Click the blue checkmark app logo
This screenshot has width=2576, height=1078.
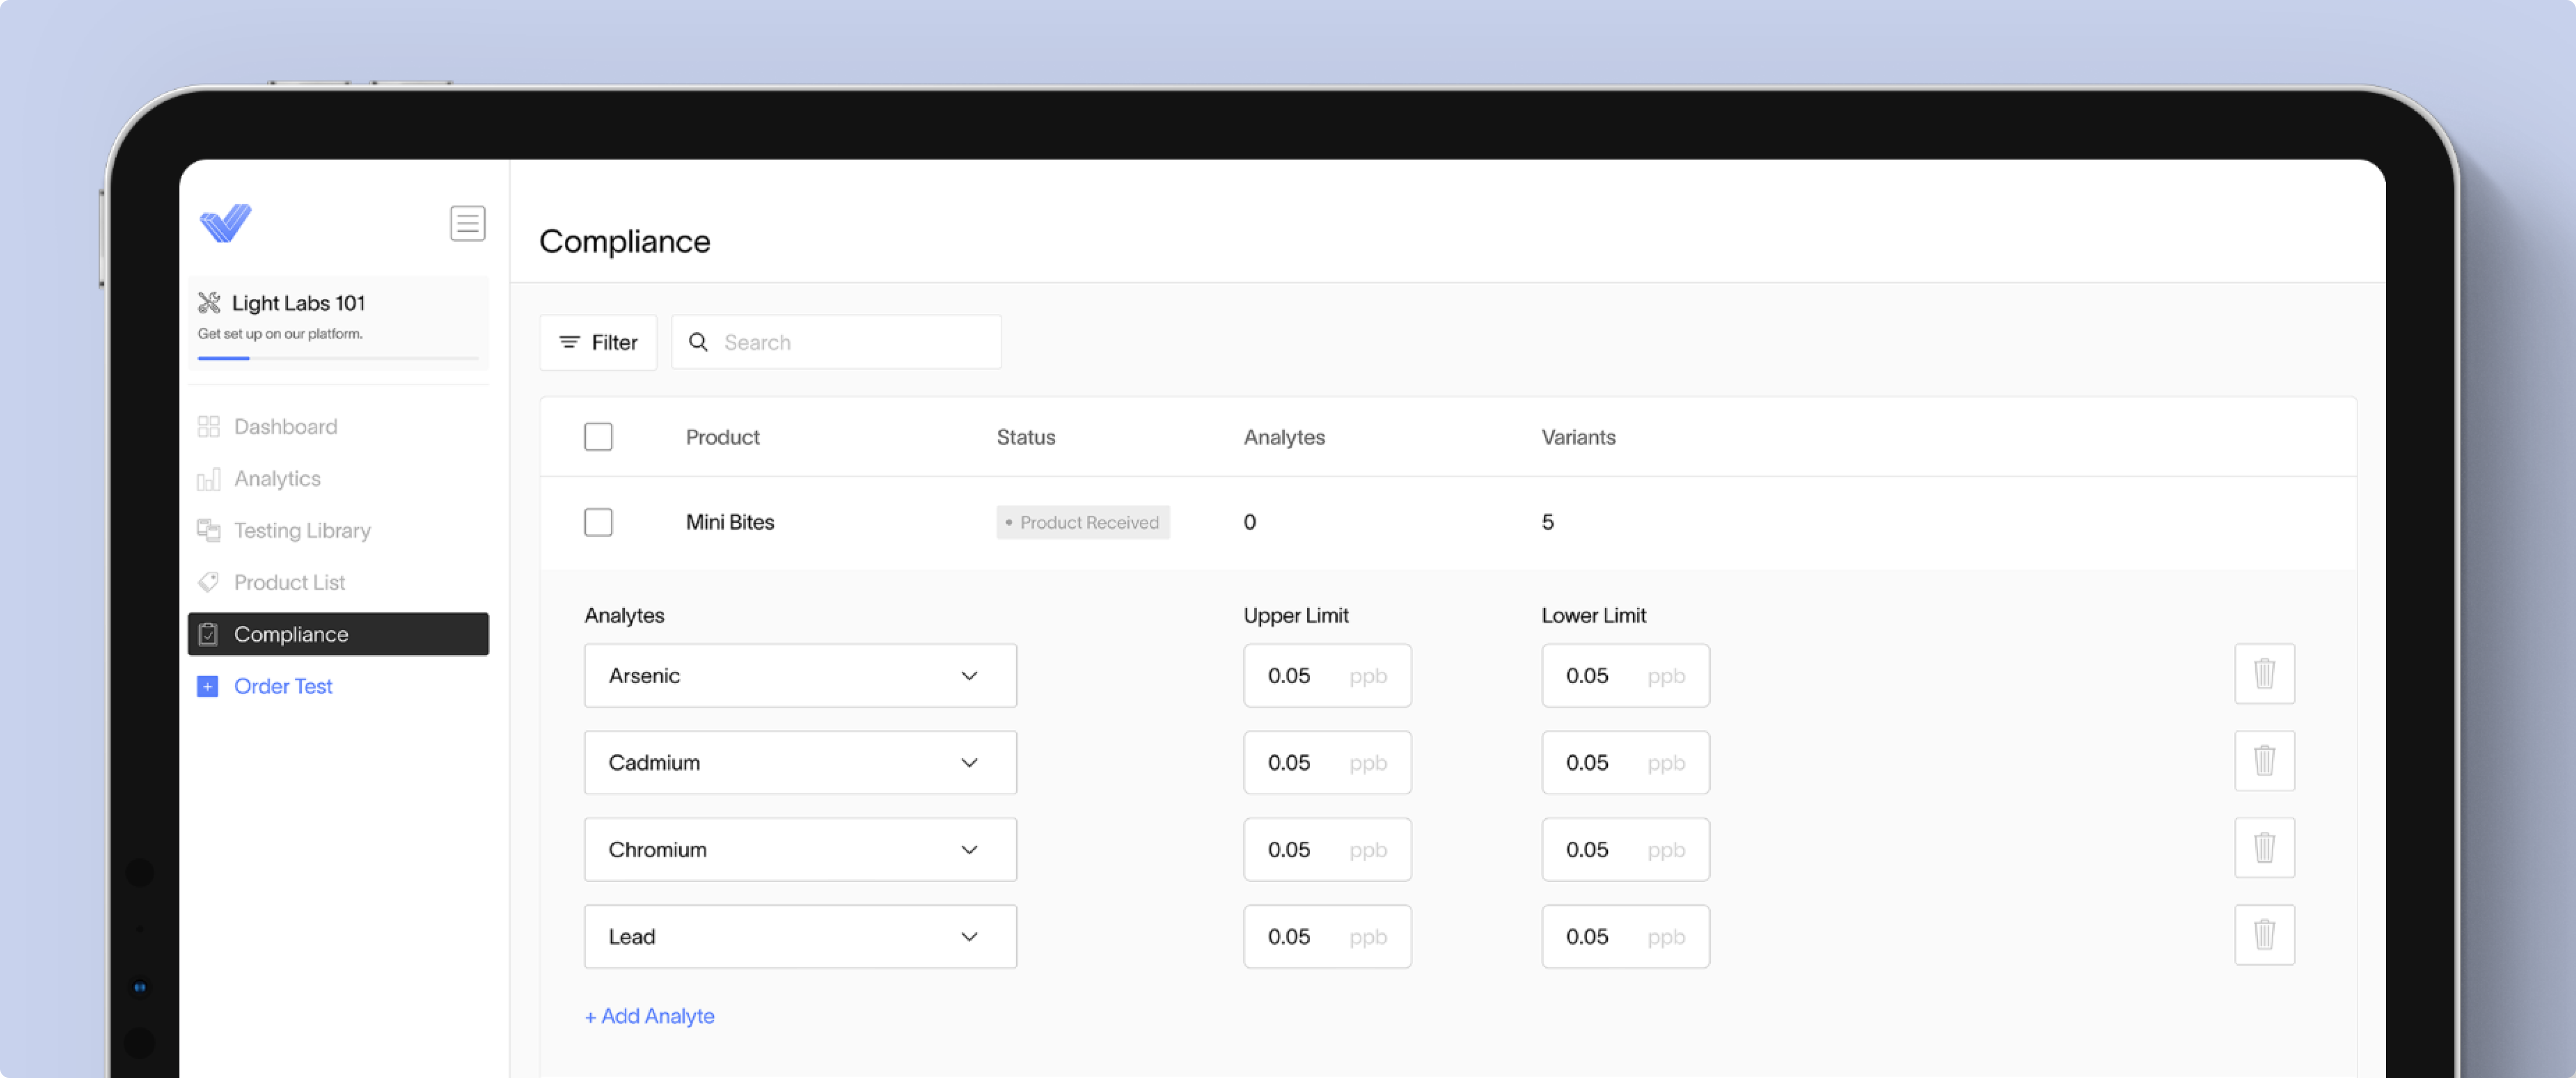point(225,223)
